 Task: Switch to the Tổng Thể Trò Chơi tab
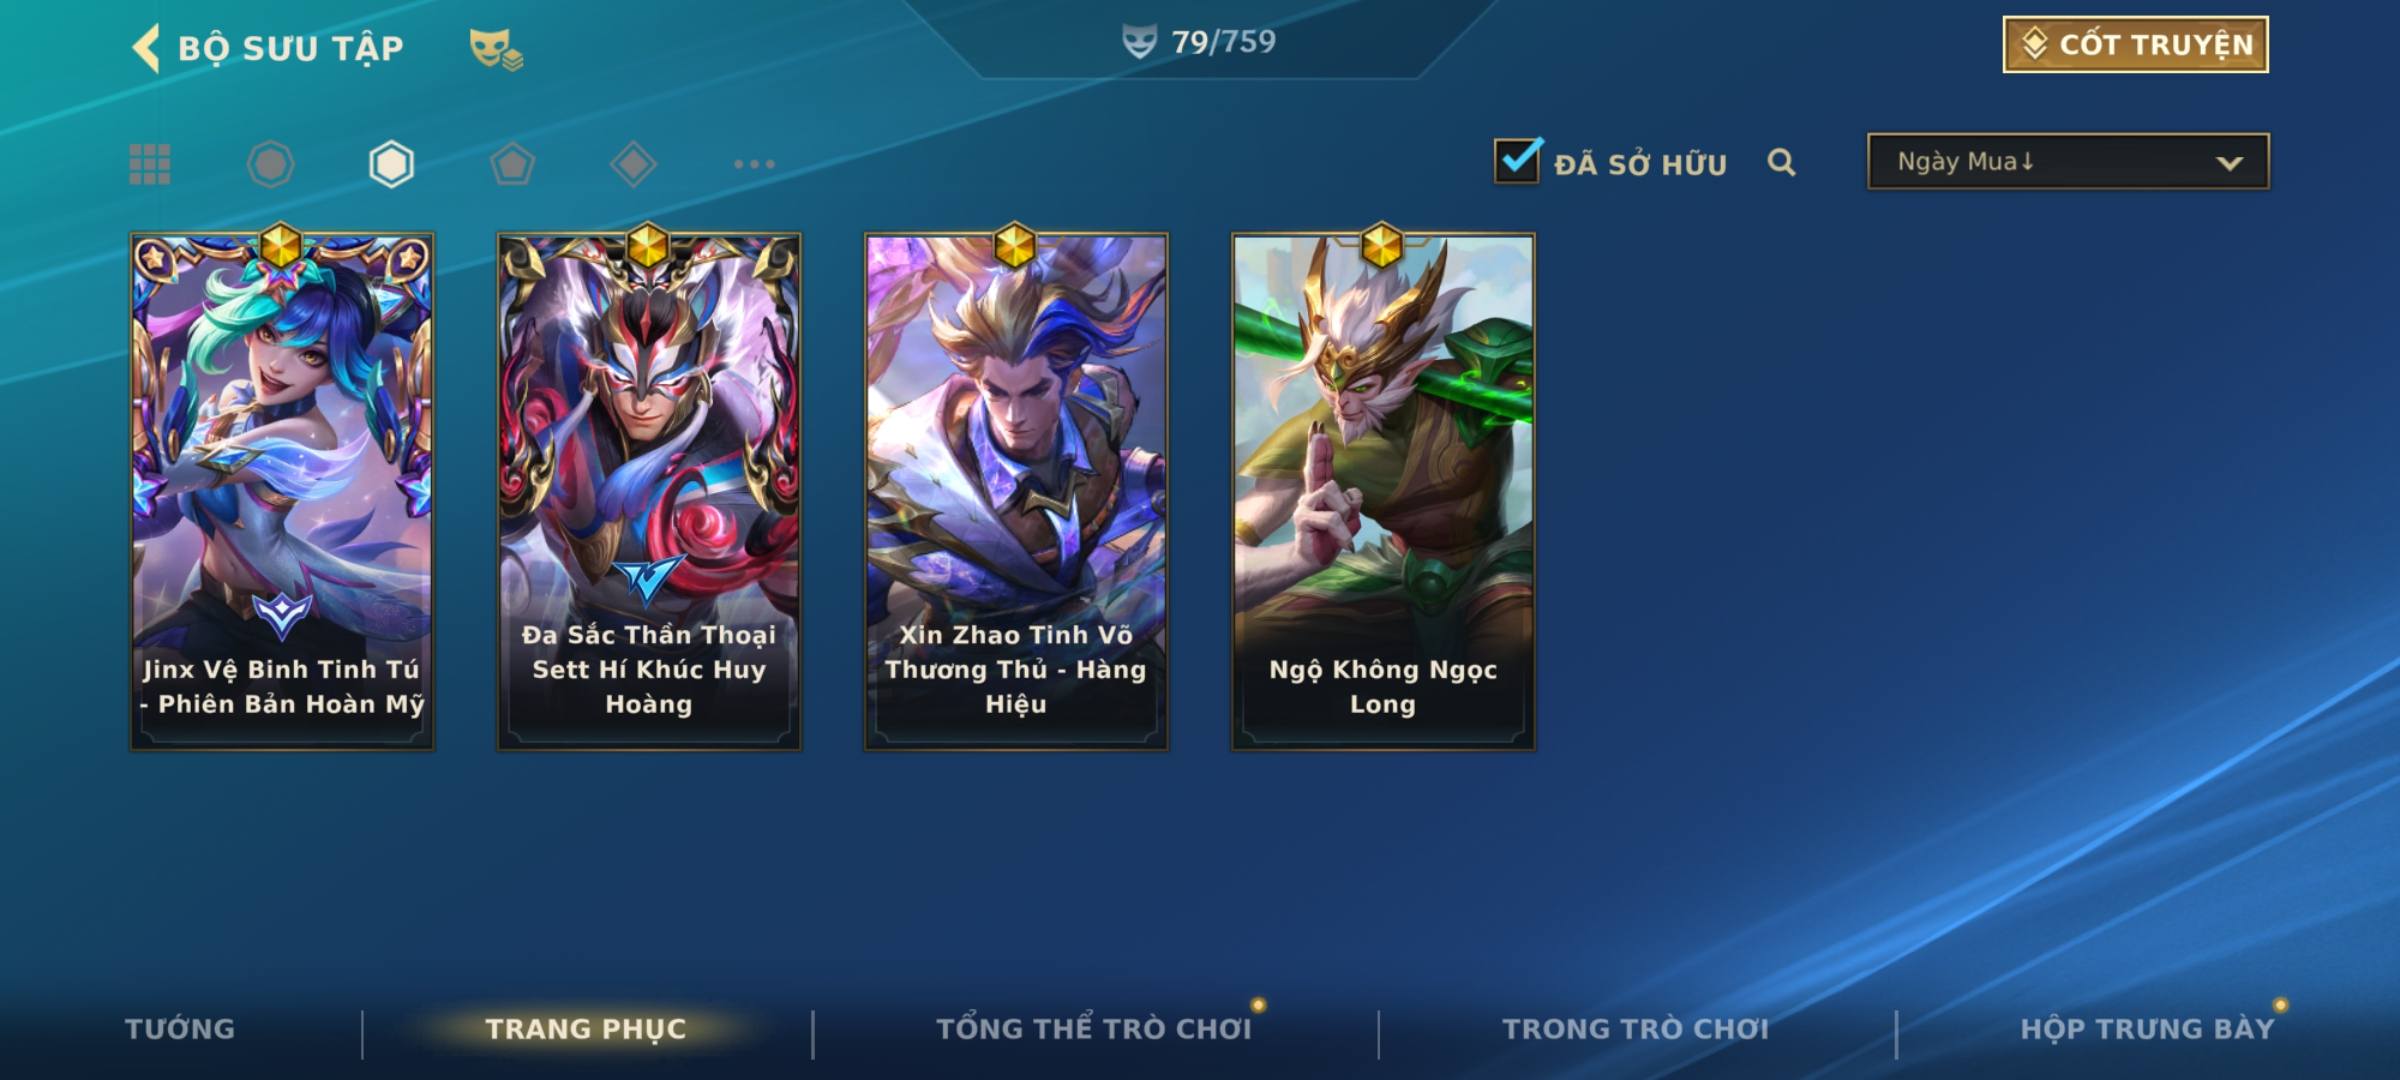[x=1094, y=1029]
